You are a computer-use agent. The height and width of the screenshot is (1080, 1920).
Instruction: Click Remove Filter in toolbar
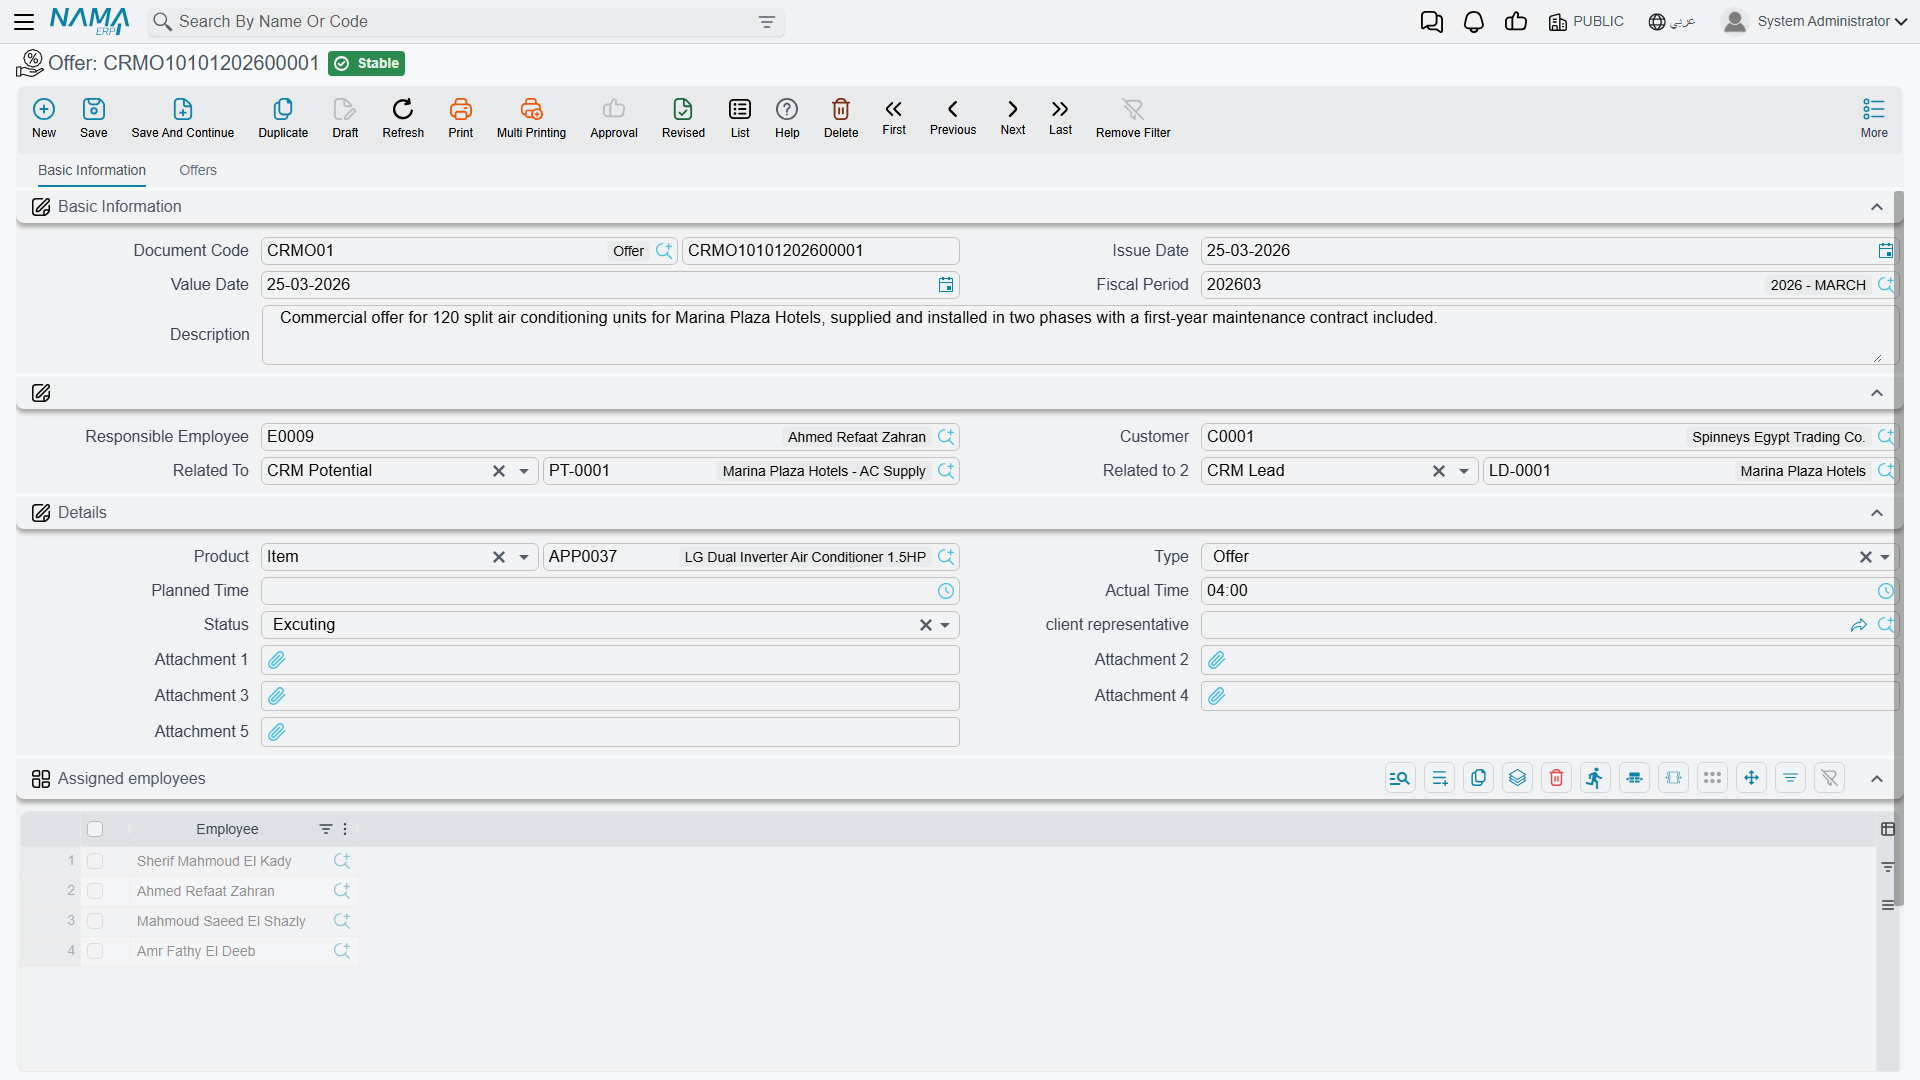(x=1133, y=117)
